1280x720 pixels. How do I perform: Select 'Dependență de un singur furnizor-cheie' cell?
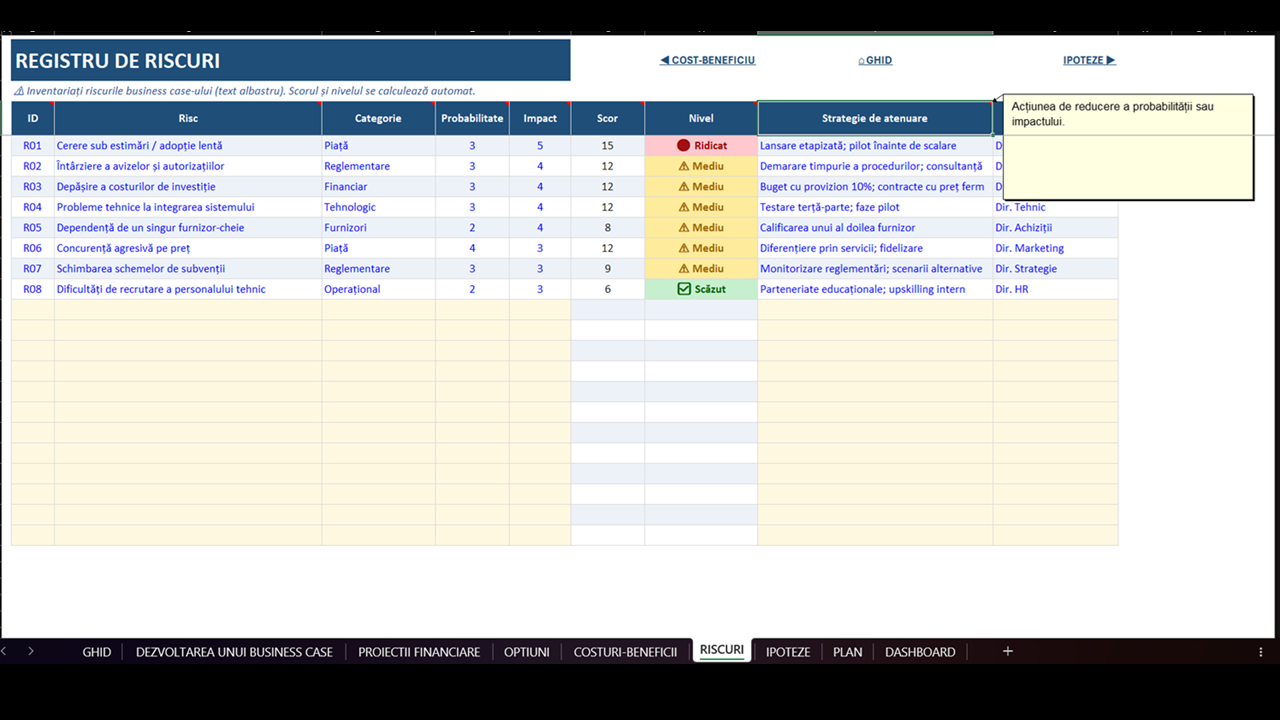coord(188,228)
